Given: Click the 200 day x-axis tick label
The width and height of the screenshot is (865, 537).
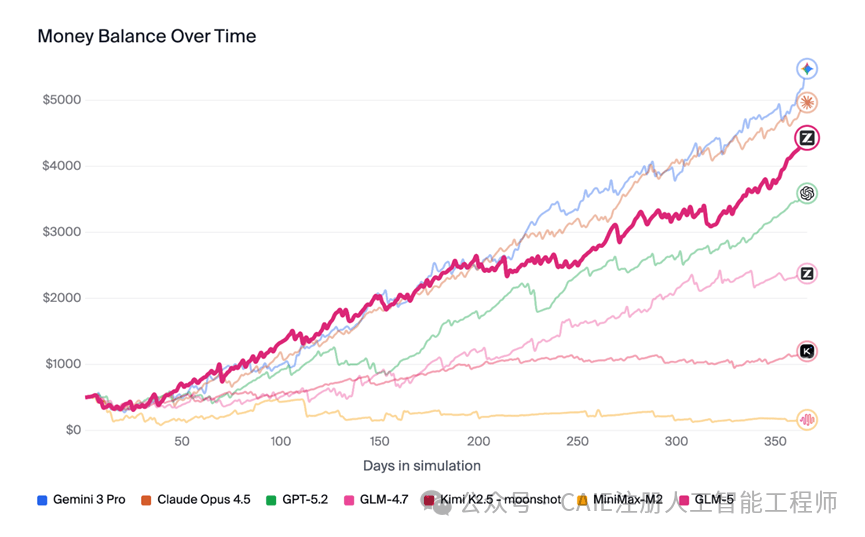Looking at the screenshot, I should pyautogui.click(x=479, y=442).
